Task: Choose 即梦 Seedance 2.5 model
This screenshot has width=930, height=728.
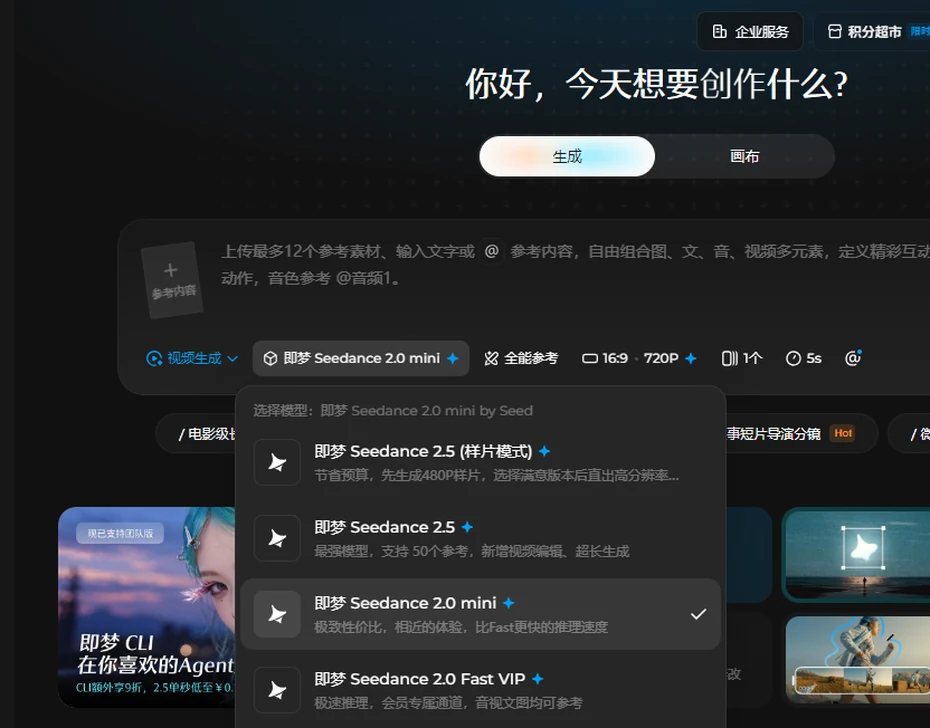Action: click(480, 538)
